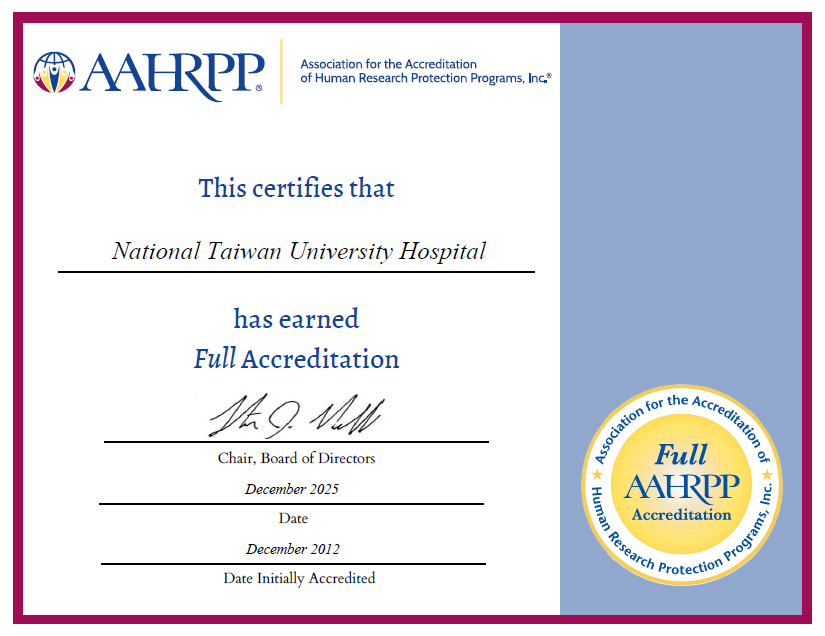
Task: Click the yellow vertical divider beside the logo
Action: click(x=281, y=72)
